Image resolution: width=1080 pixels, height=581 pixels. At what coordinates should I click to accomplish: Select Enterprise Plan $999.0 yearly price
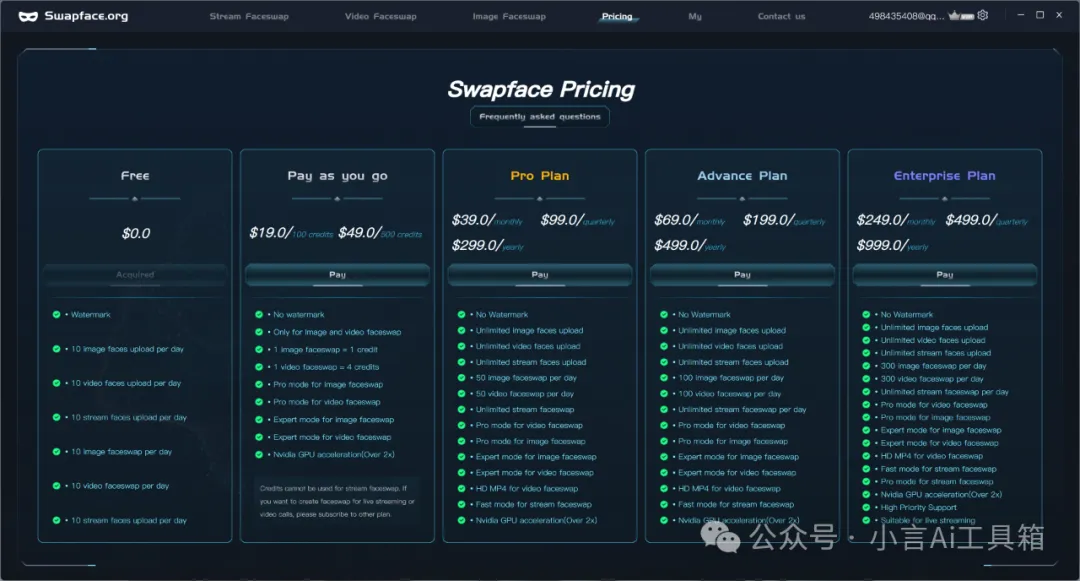(893, 246)
